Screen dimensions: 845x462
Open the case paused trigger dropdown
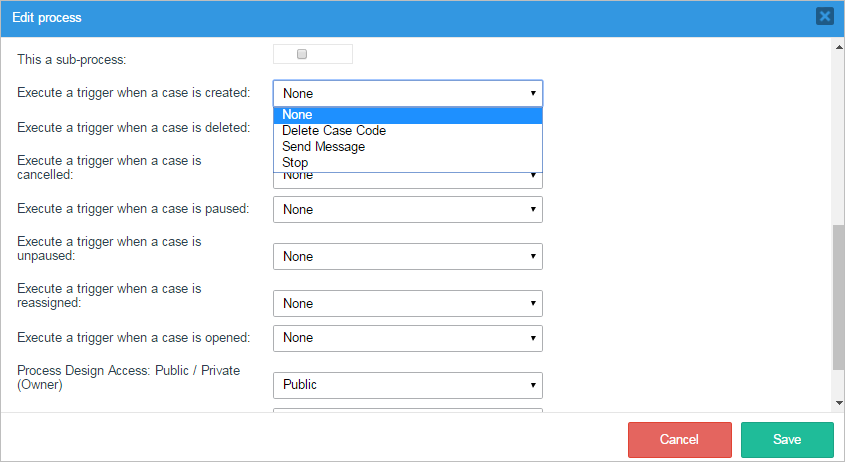pyautogui.click(x=407, y=210)
